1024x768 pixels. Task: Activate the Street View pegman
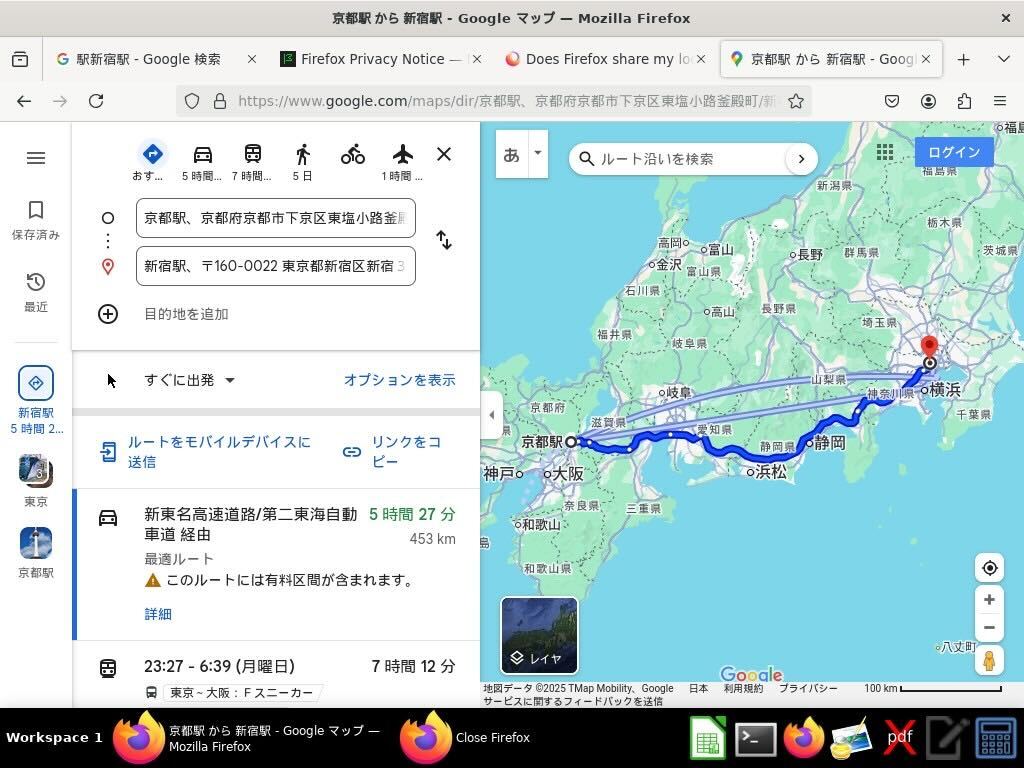click(x=989, y=661)
